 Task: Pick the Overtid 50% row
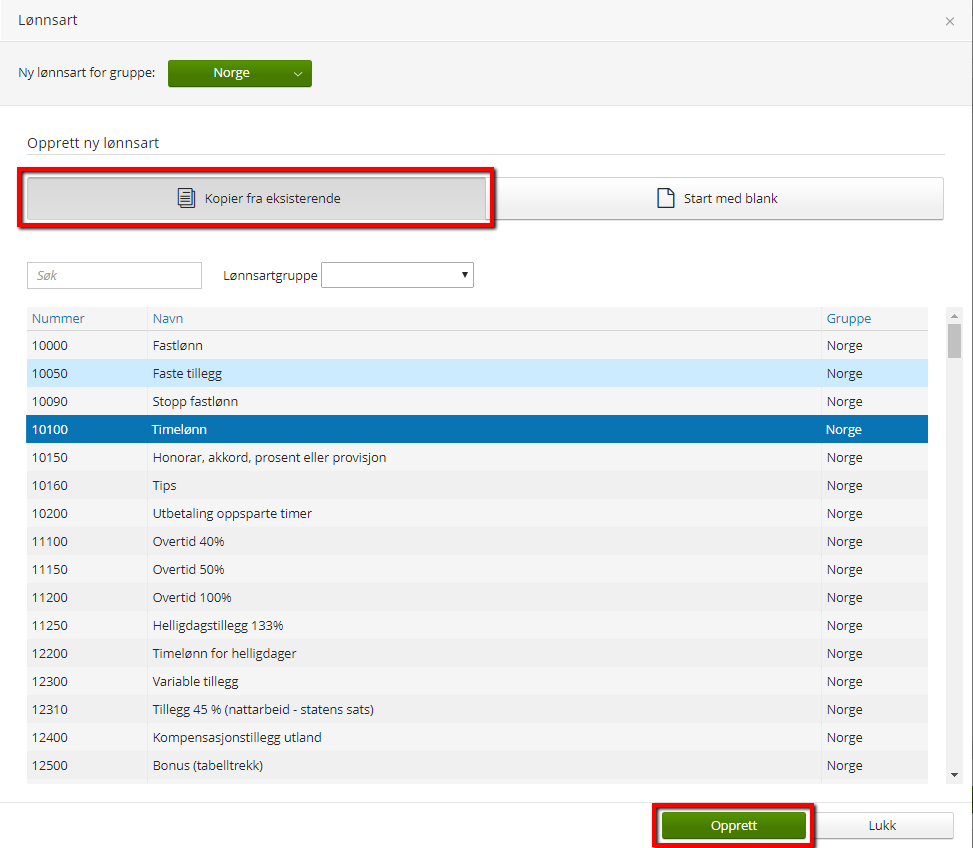(477, 569)
